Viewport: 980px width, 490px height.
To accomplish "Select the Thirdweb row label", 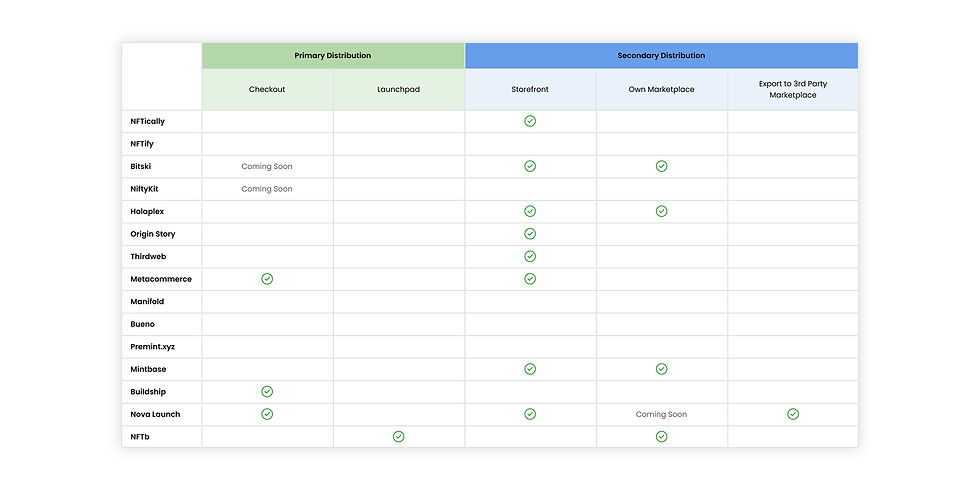I will pyautogui.click(x=148, y=256).
